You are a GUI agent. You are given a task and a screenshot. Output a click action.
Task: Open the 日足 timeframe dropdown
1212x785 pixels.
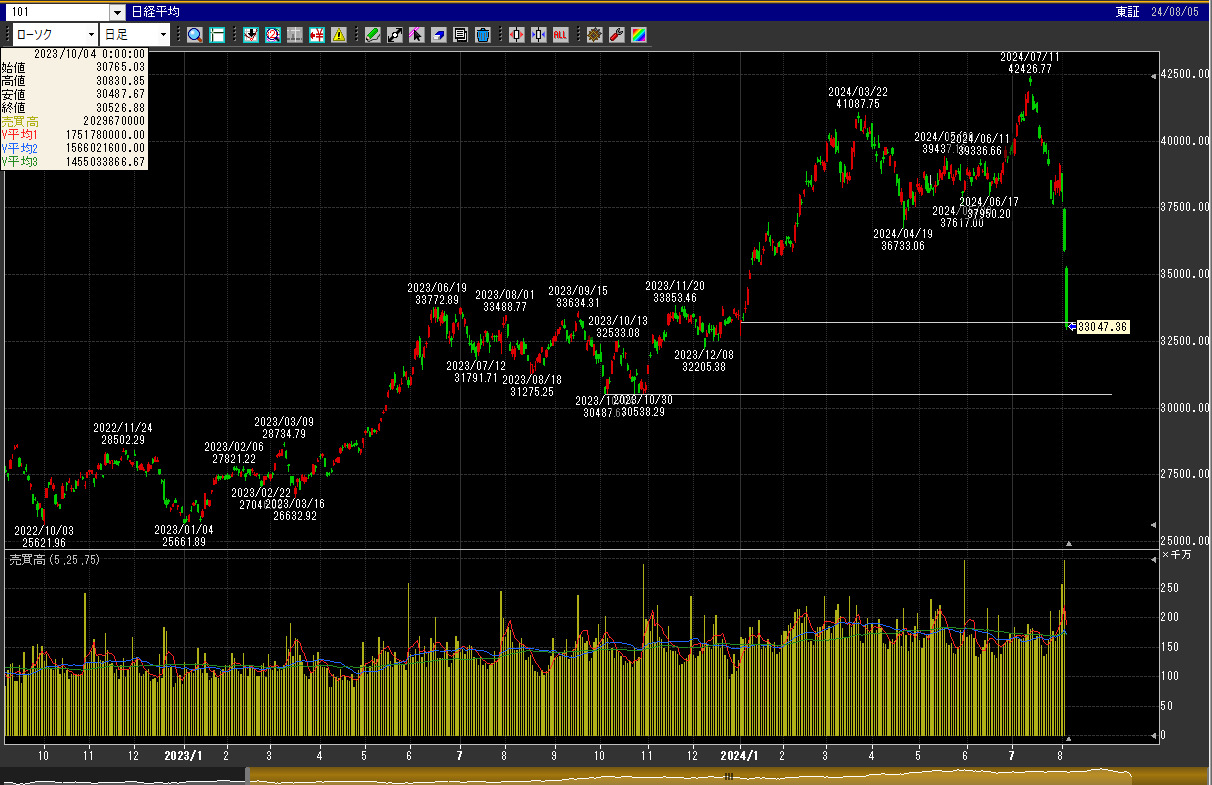click(162, 35)
